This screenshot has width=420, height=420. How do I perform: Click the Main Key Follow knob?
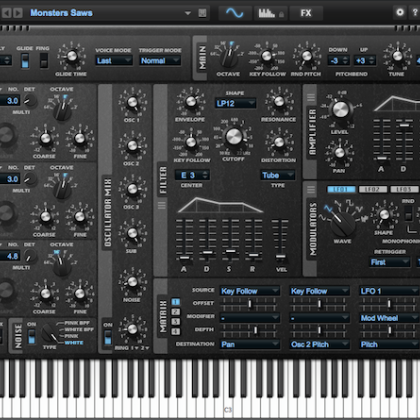click(x=267, y=56)
